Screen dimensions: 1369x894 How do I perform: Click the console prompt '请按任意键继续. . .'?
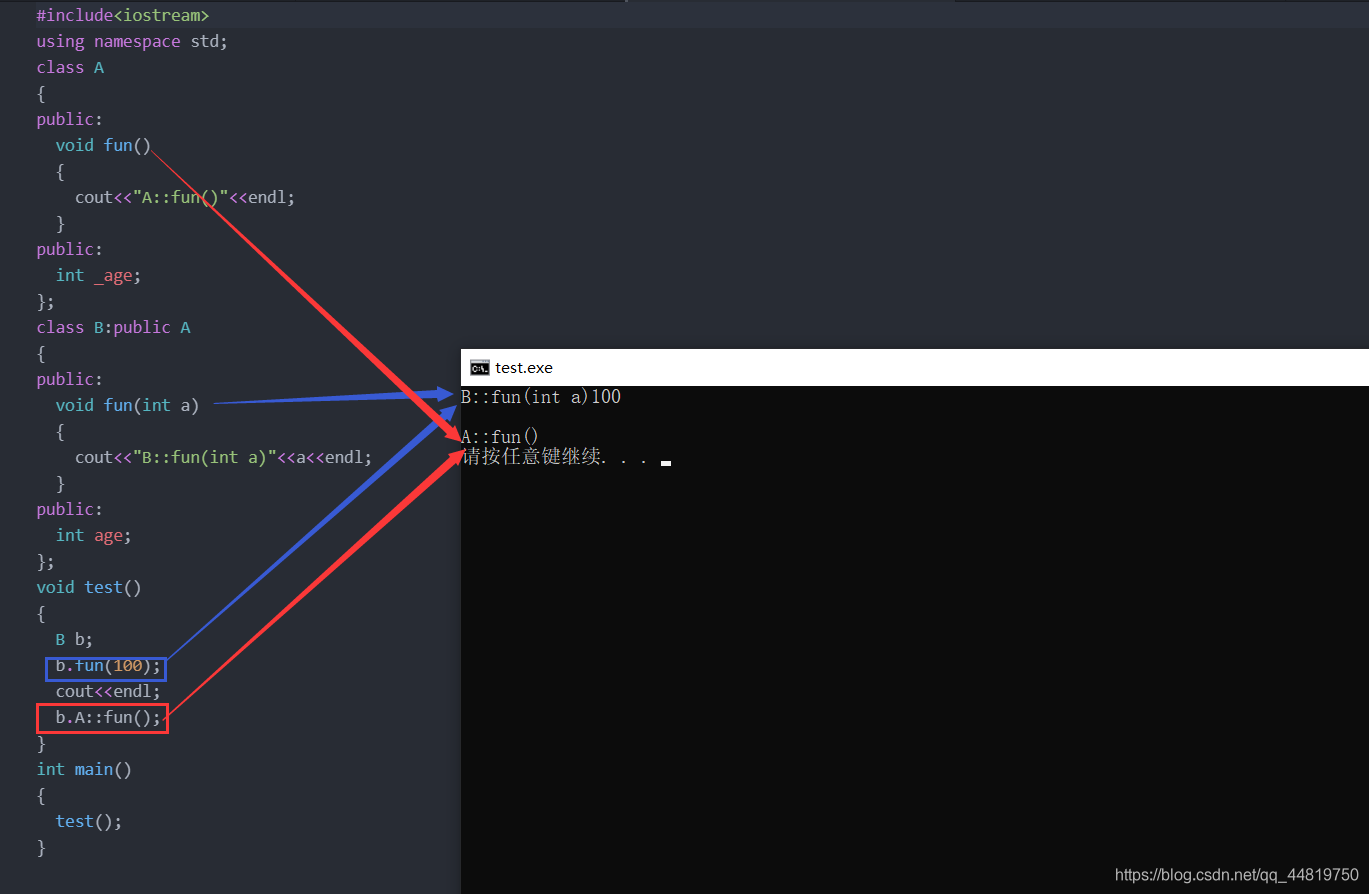coord(555,457)
